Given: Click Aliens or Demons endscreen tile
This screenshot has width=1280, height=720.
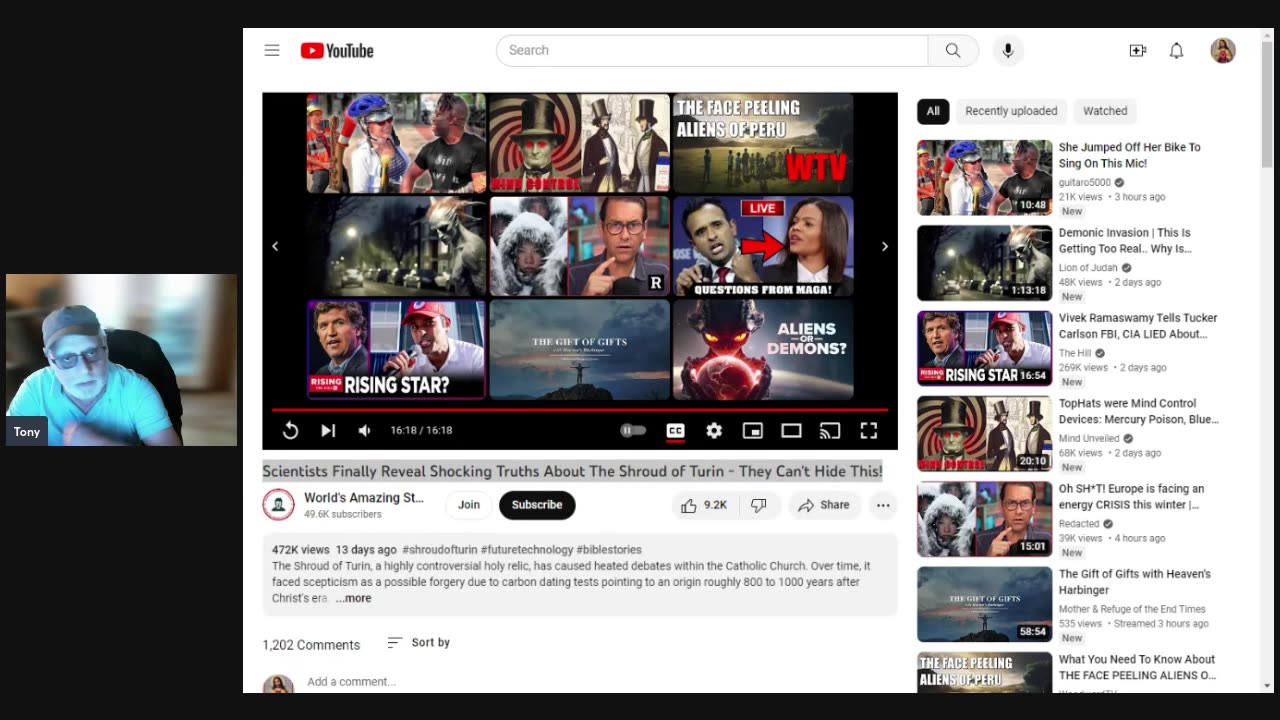Looking at the screenshot, I should coord(763,350).
